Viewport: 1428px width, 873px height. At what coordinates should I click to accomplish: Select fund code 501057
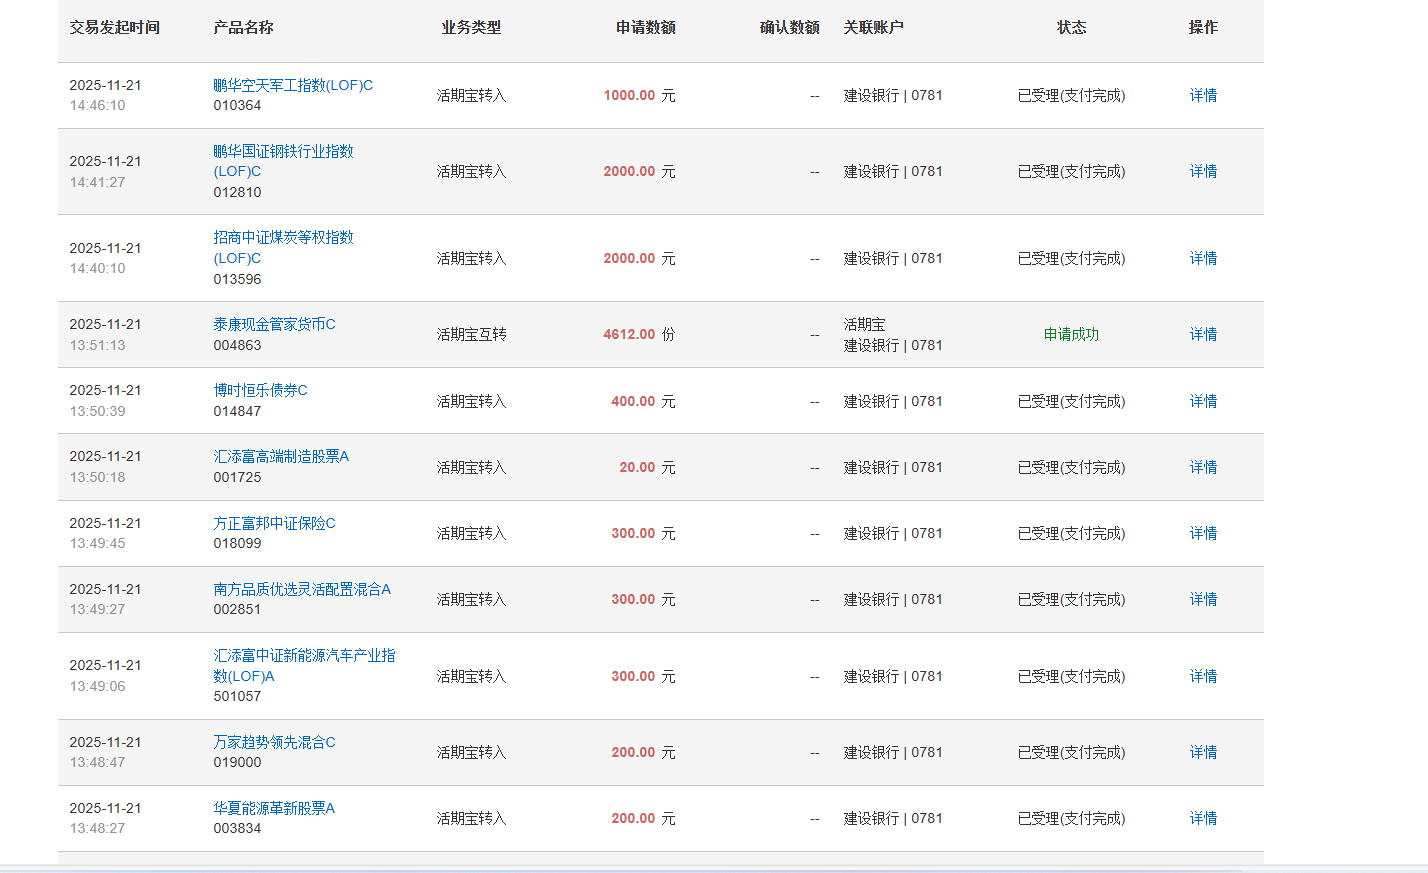click(x=237, y=696)
